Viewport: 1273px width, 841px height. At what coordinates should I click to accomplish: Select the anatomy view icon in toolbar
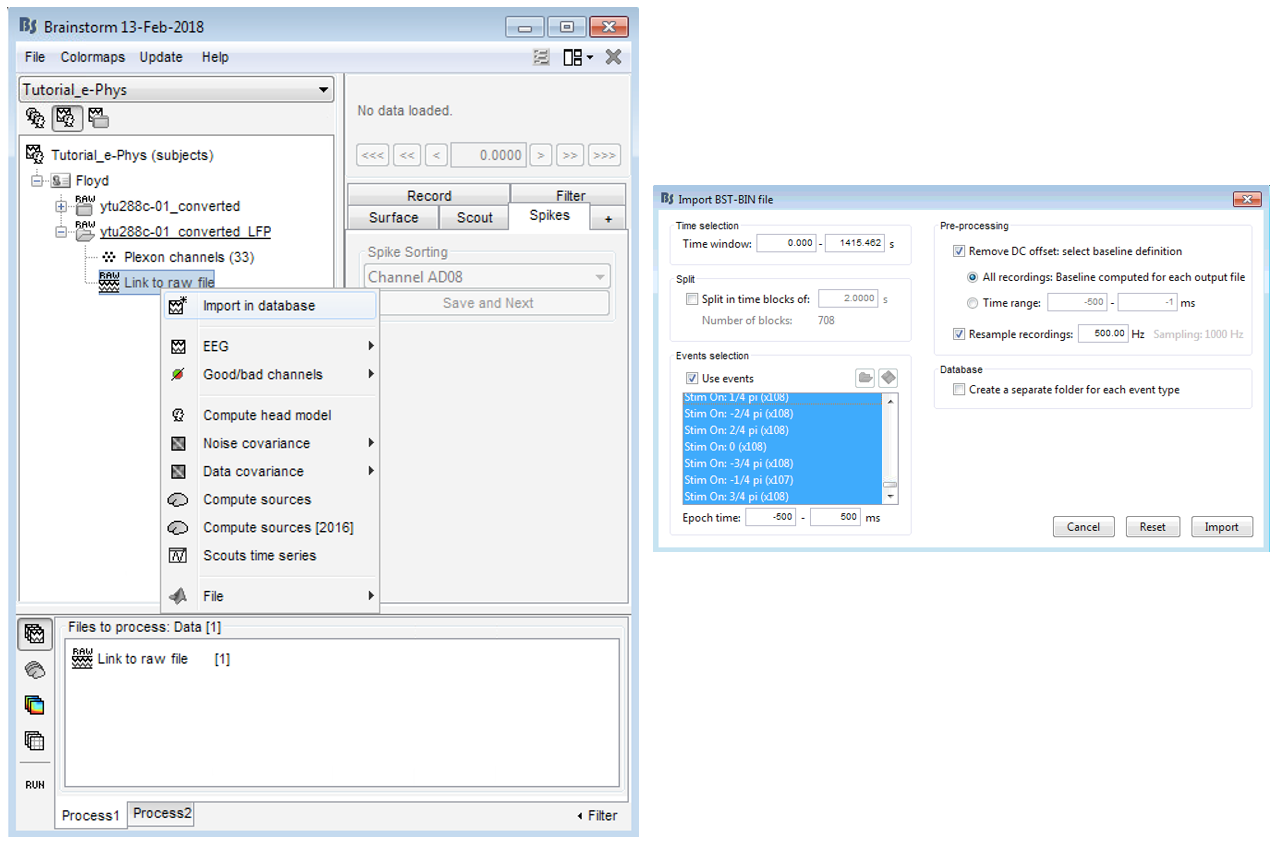(x=35, y=118)
